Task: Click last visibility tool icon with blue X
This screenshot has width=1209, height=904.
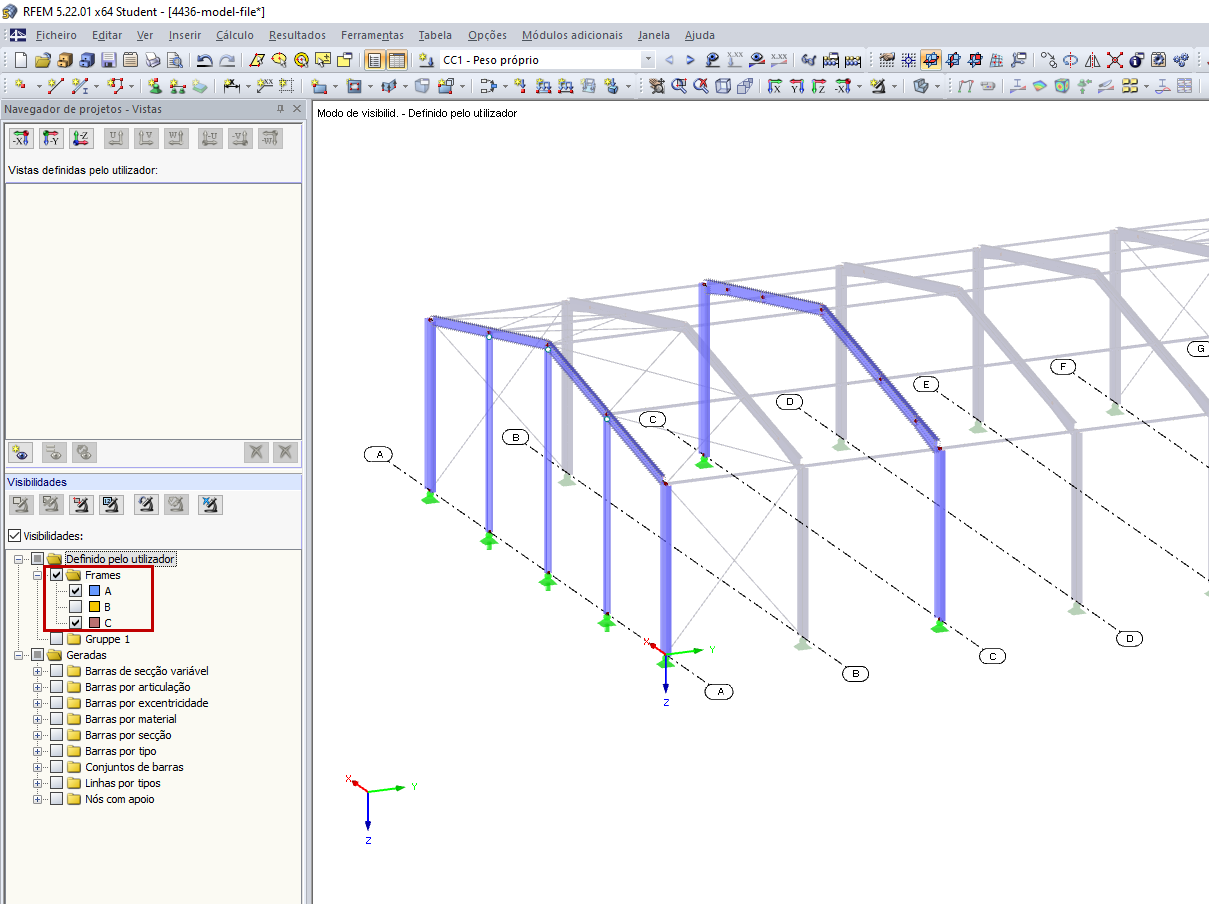Action: pyautogui.click(x=210, y=504)
